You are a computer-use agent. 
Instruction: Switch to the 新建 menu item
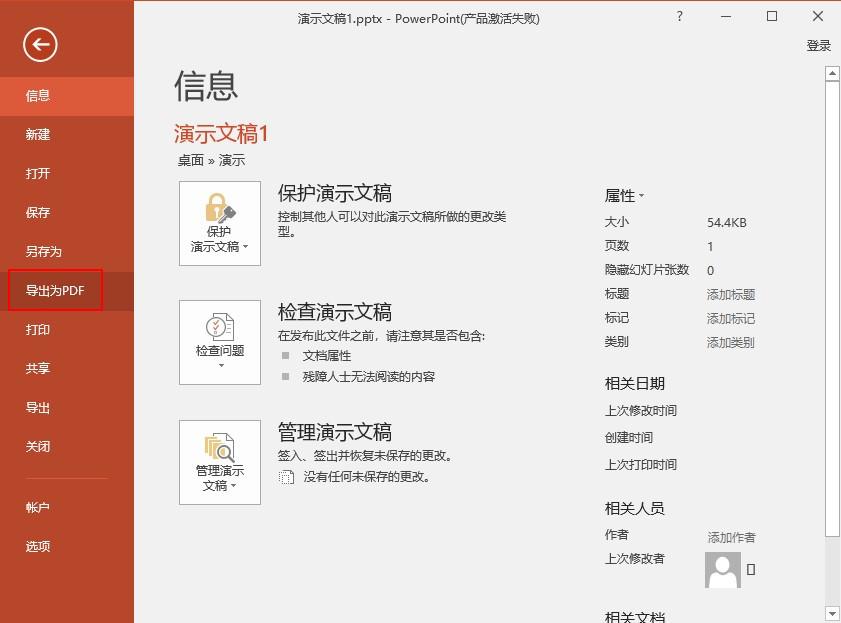[x=37, y=134]
